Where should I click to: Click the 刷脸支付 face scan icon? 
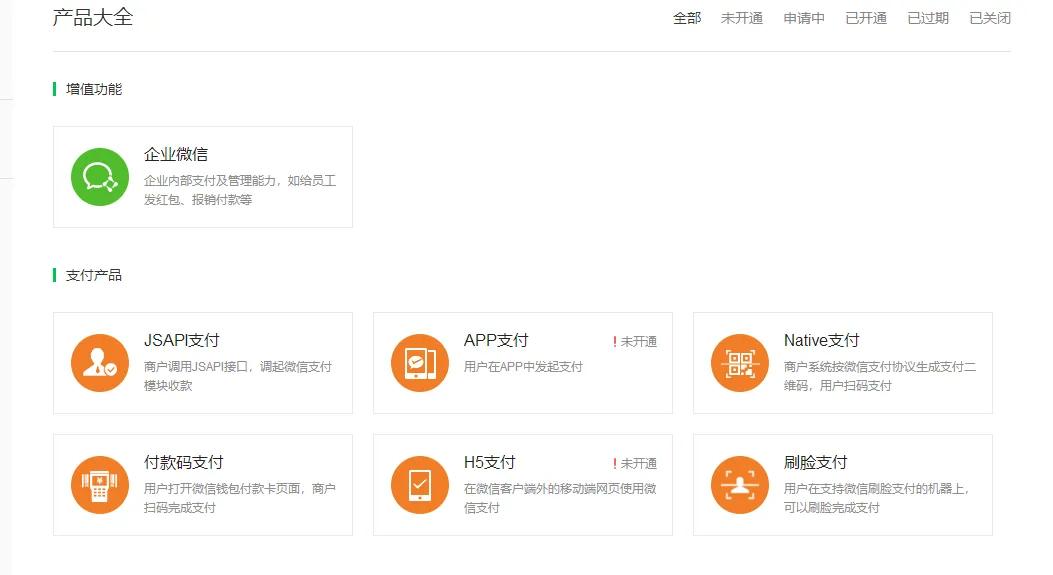click(x=740, y=485)
